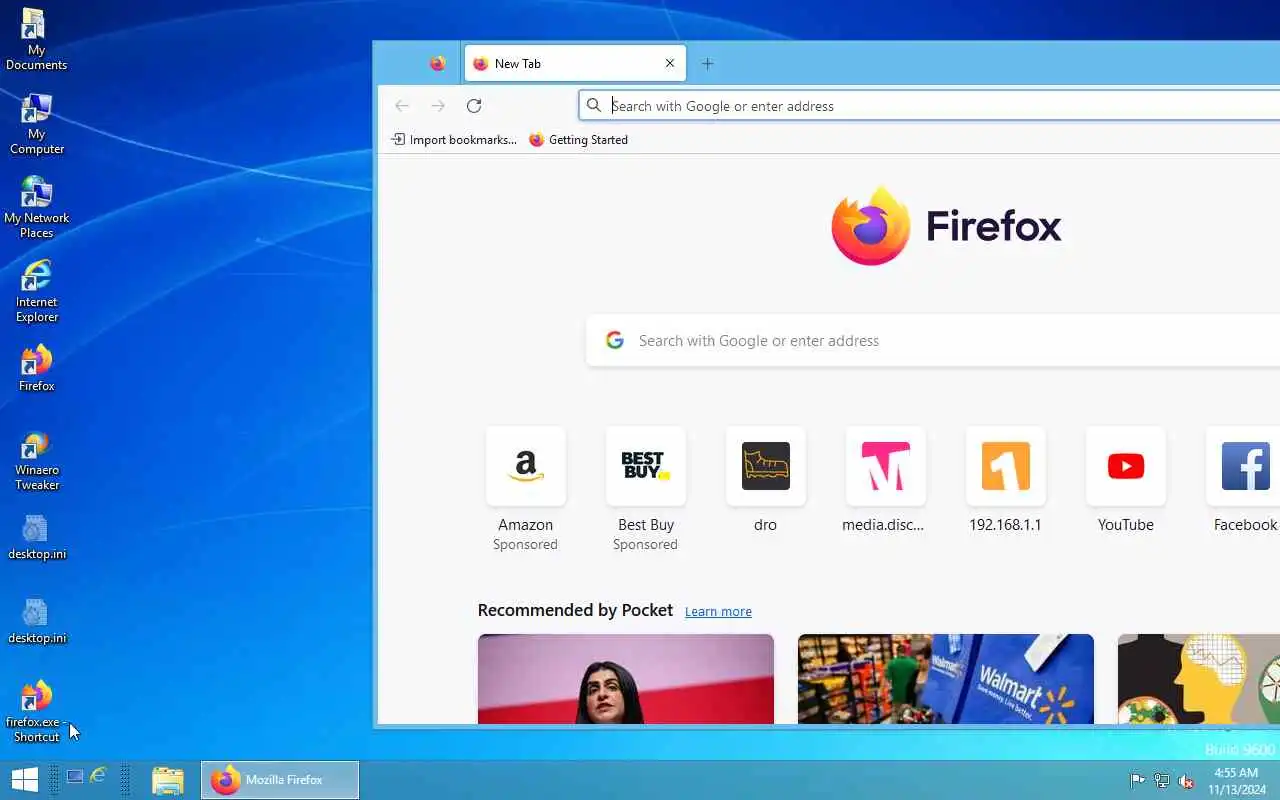Click Mozilla Firefox taskbar button
The image size is (1280, 800).
280,780
